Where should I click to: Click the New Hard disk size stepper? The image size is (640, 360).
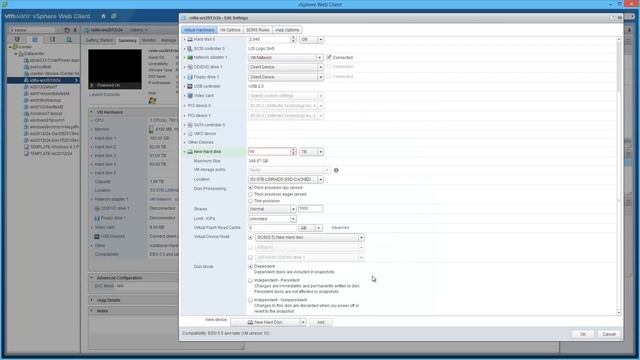[293, 151]
